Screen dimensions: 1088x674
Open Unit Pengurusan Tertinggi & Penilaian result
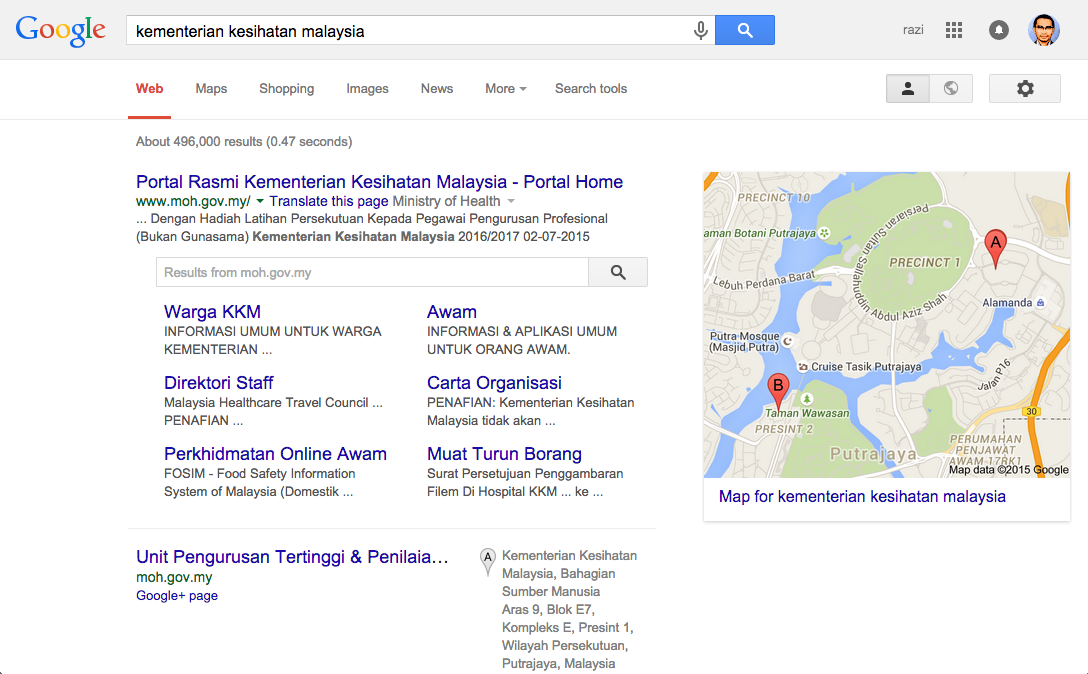coord(292,557)
